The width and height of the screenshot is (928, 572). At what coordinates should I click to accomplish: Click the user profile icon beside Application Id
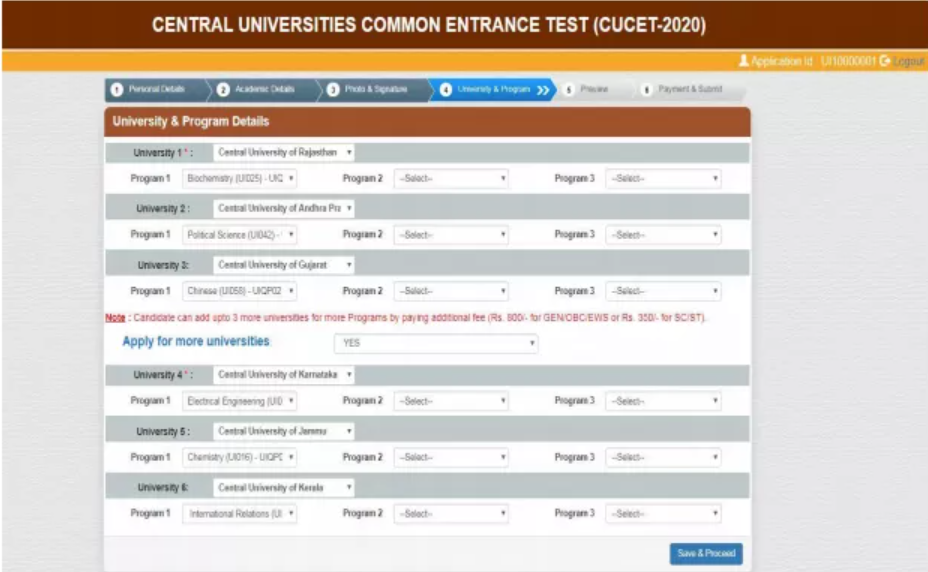pyautogui.click(x=744, y=60)
